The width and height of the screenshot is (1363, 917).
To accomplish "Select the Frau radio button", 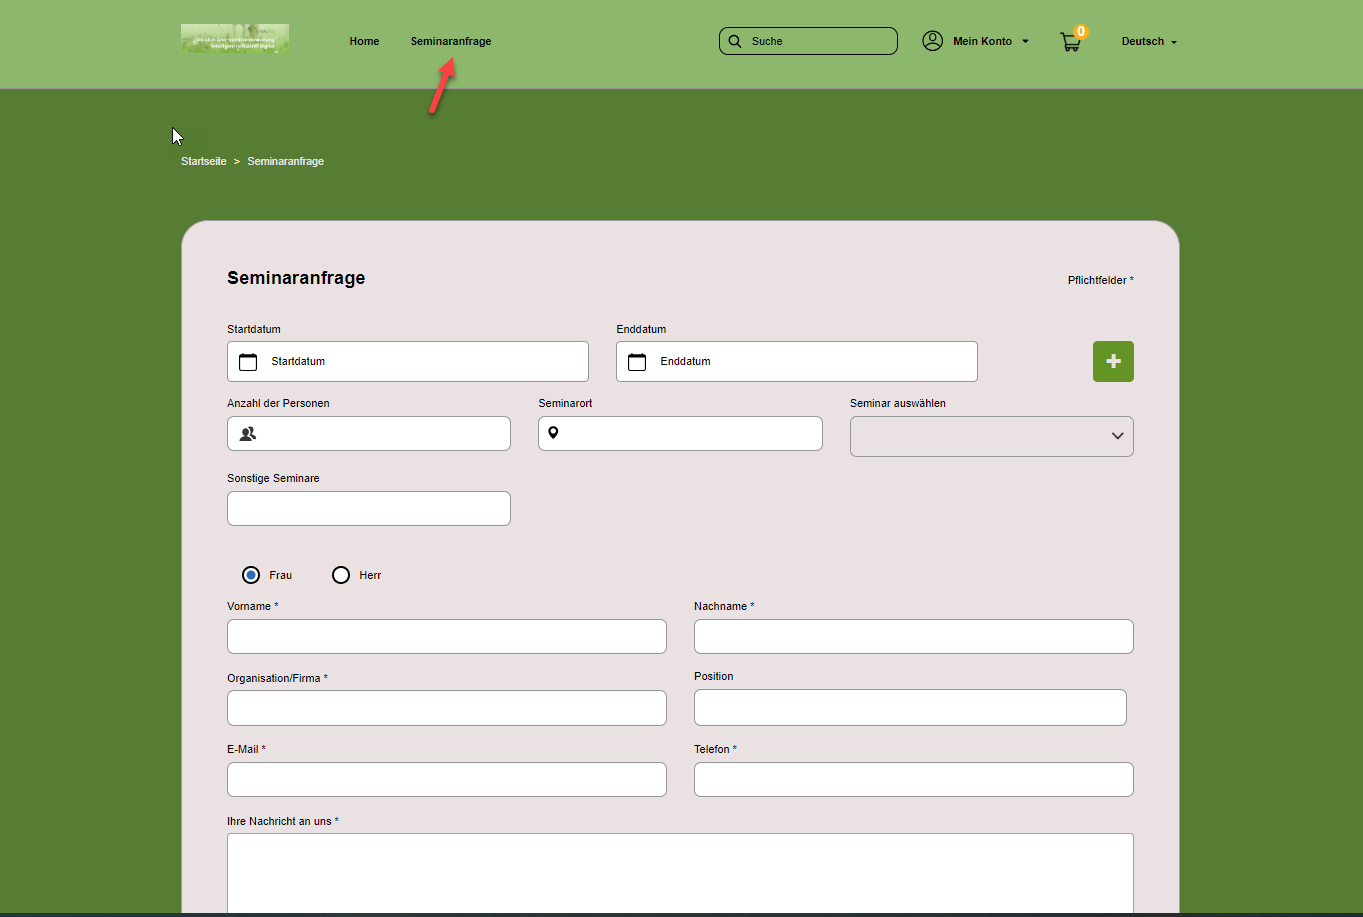I will coord(251,575).
